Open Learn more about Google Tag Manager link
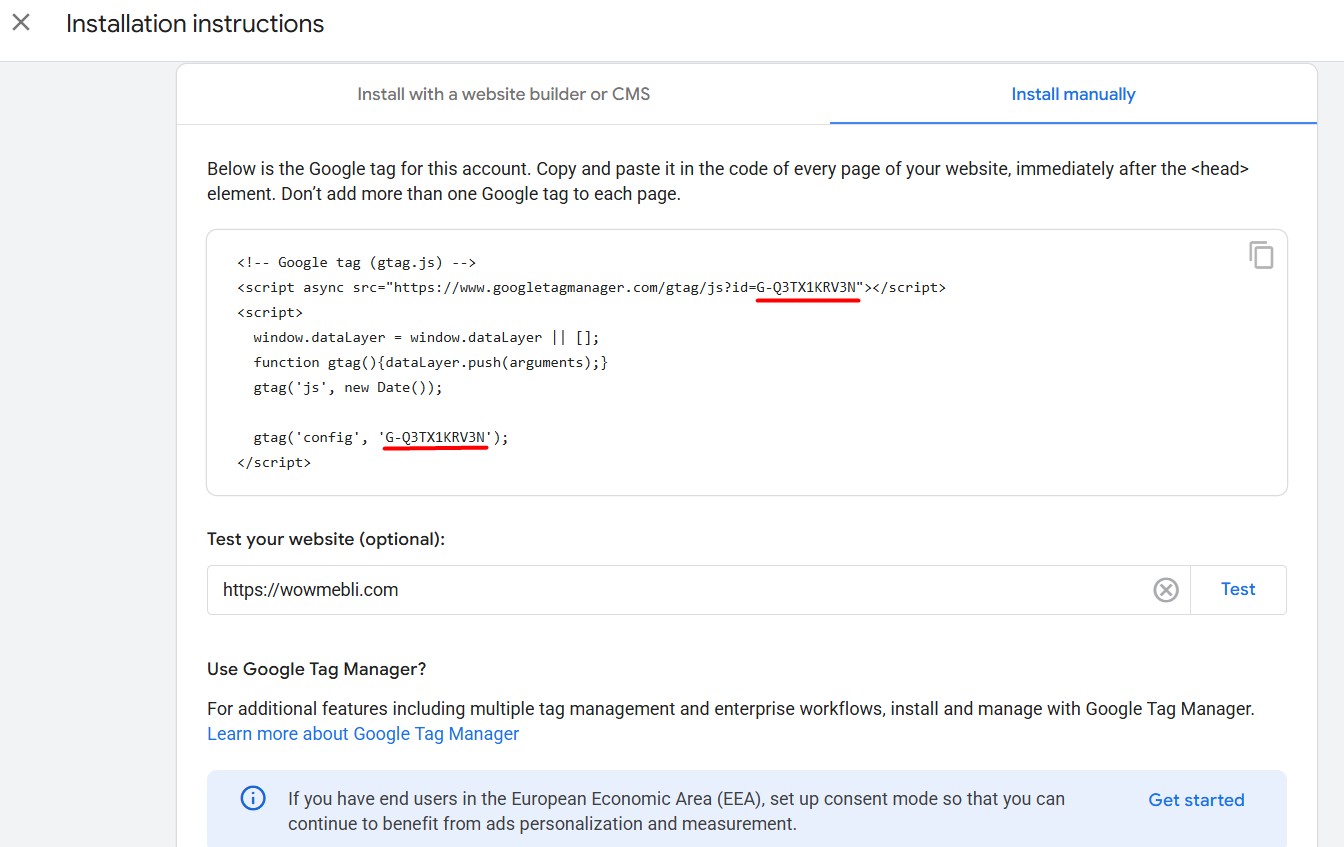 tap(363, 734)
